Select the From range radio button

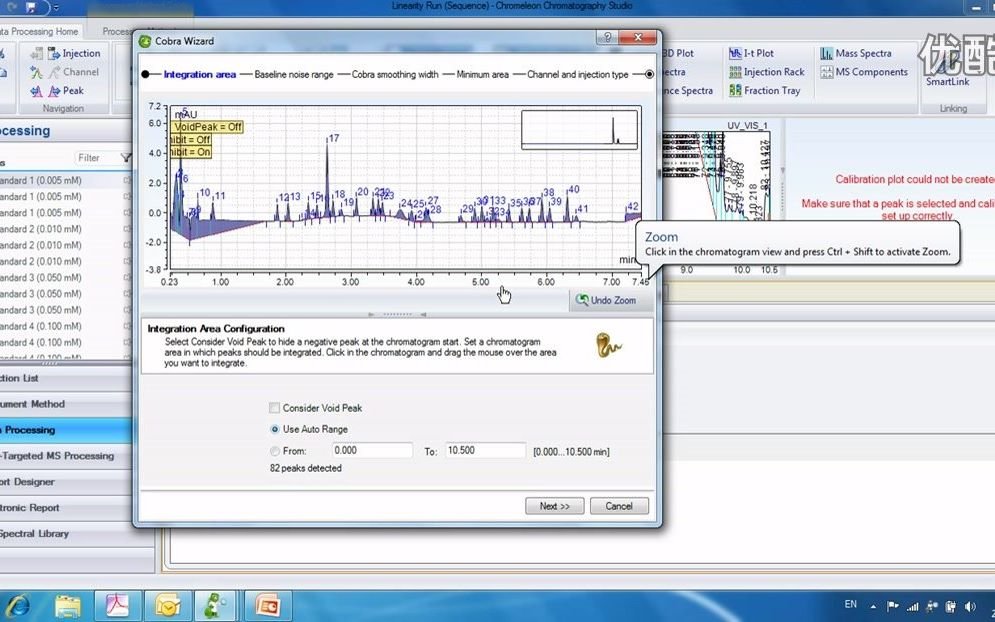[275, 451]
